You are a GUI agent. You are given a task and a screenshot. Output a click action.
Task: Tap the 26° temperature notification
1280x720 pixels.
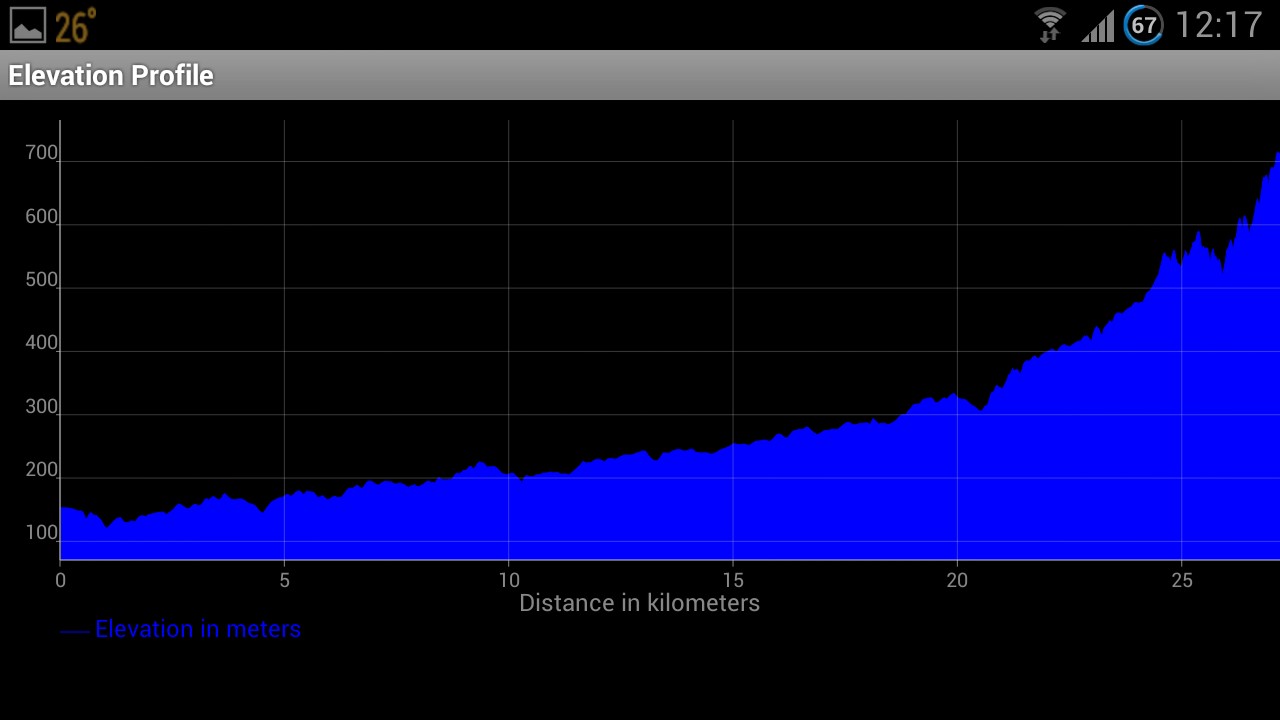pyautogui.click(x=76, y=25)
